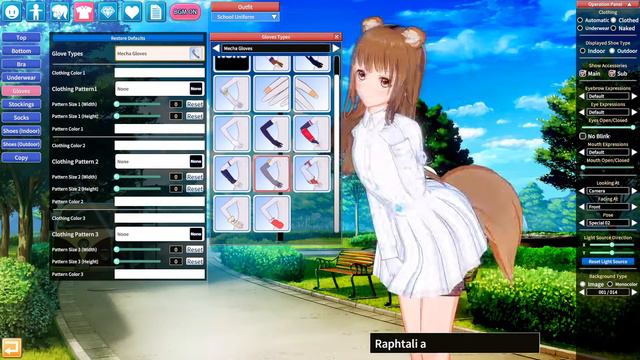Toggle Sub accessories visibility

612,73
